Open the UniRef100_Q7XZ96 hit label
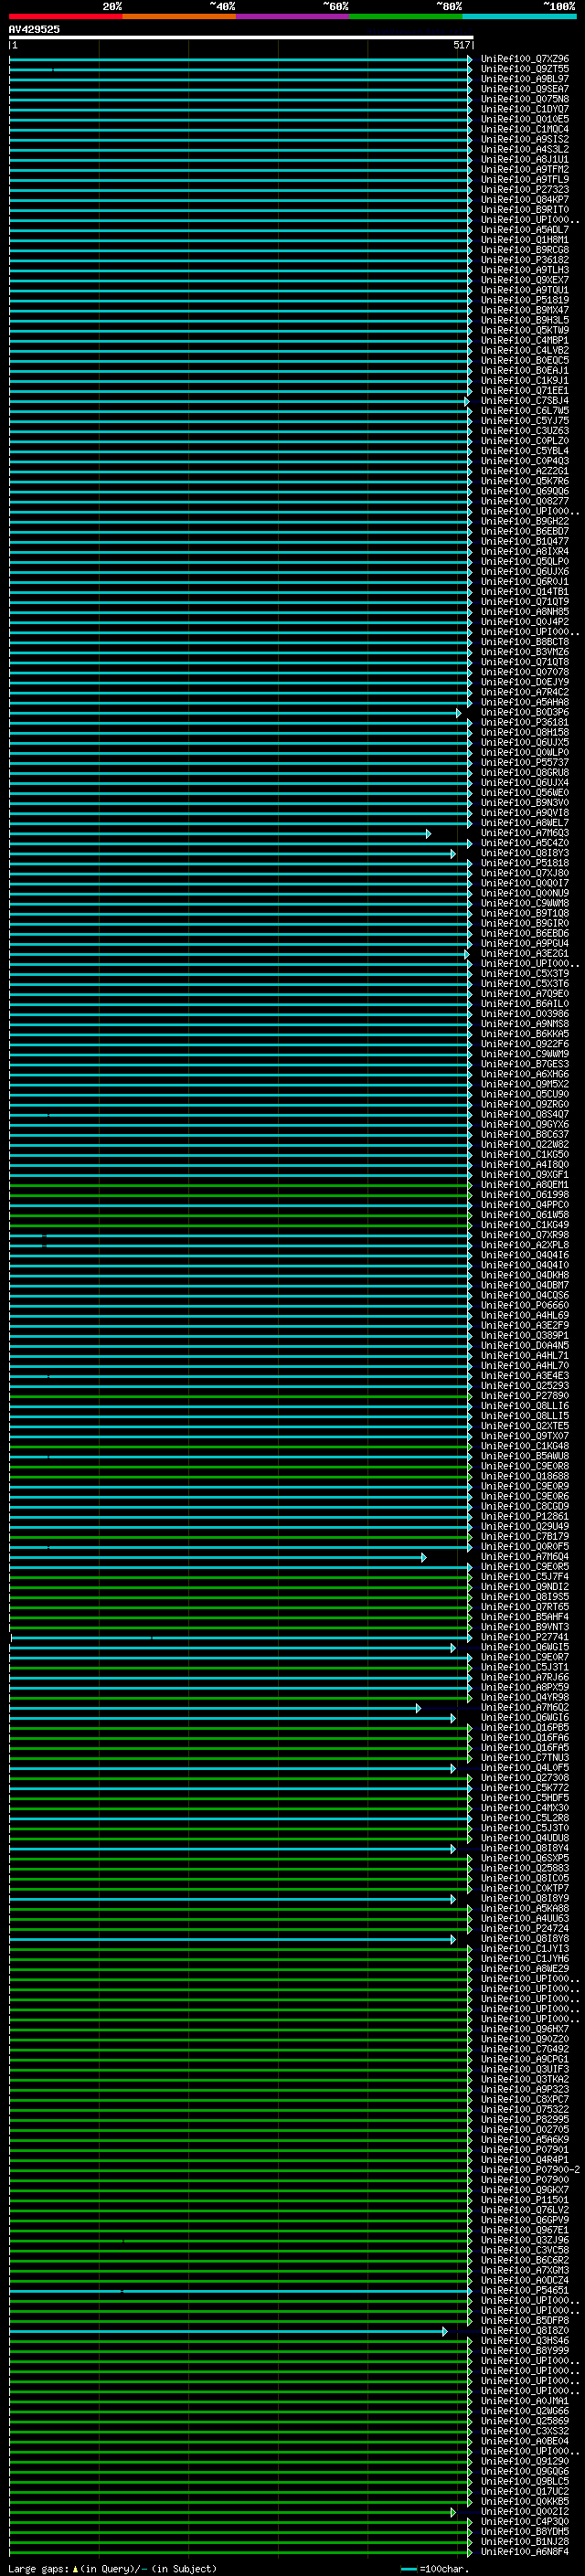This screenshot has width=585, height=2576. pyautogui.click(x=524, y=59)
